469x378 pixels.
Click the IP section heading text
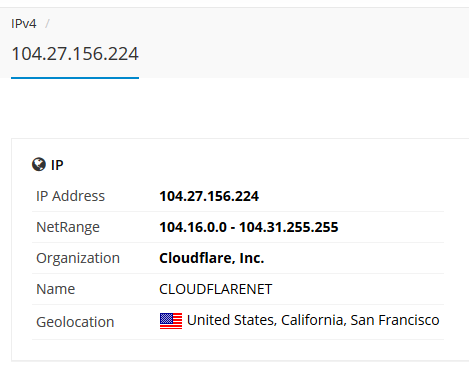pyautogui.click(x=57, y=165)
